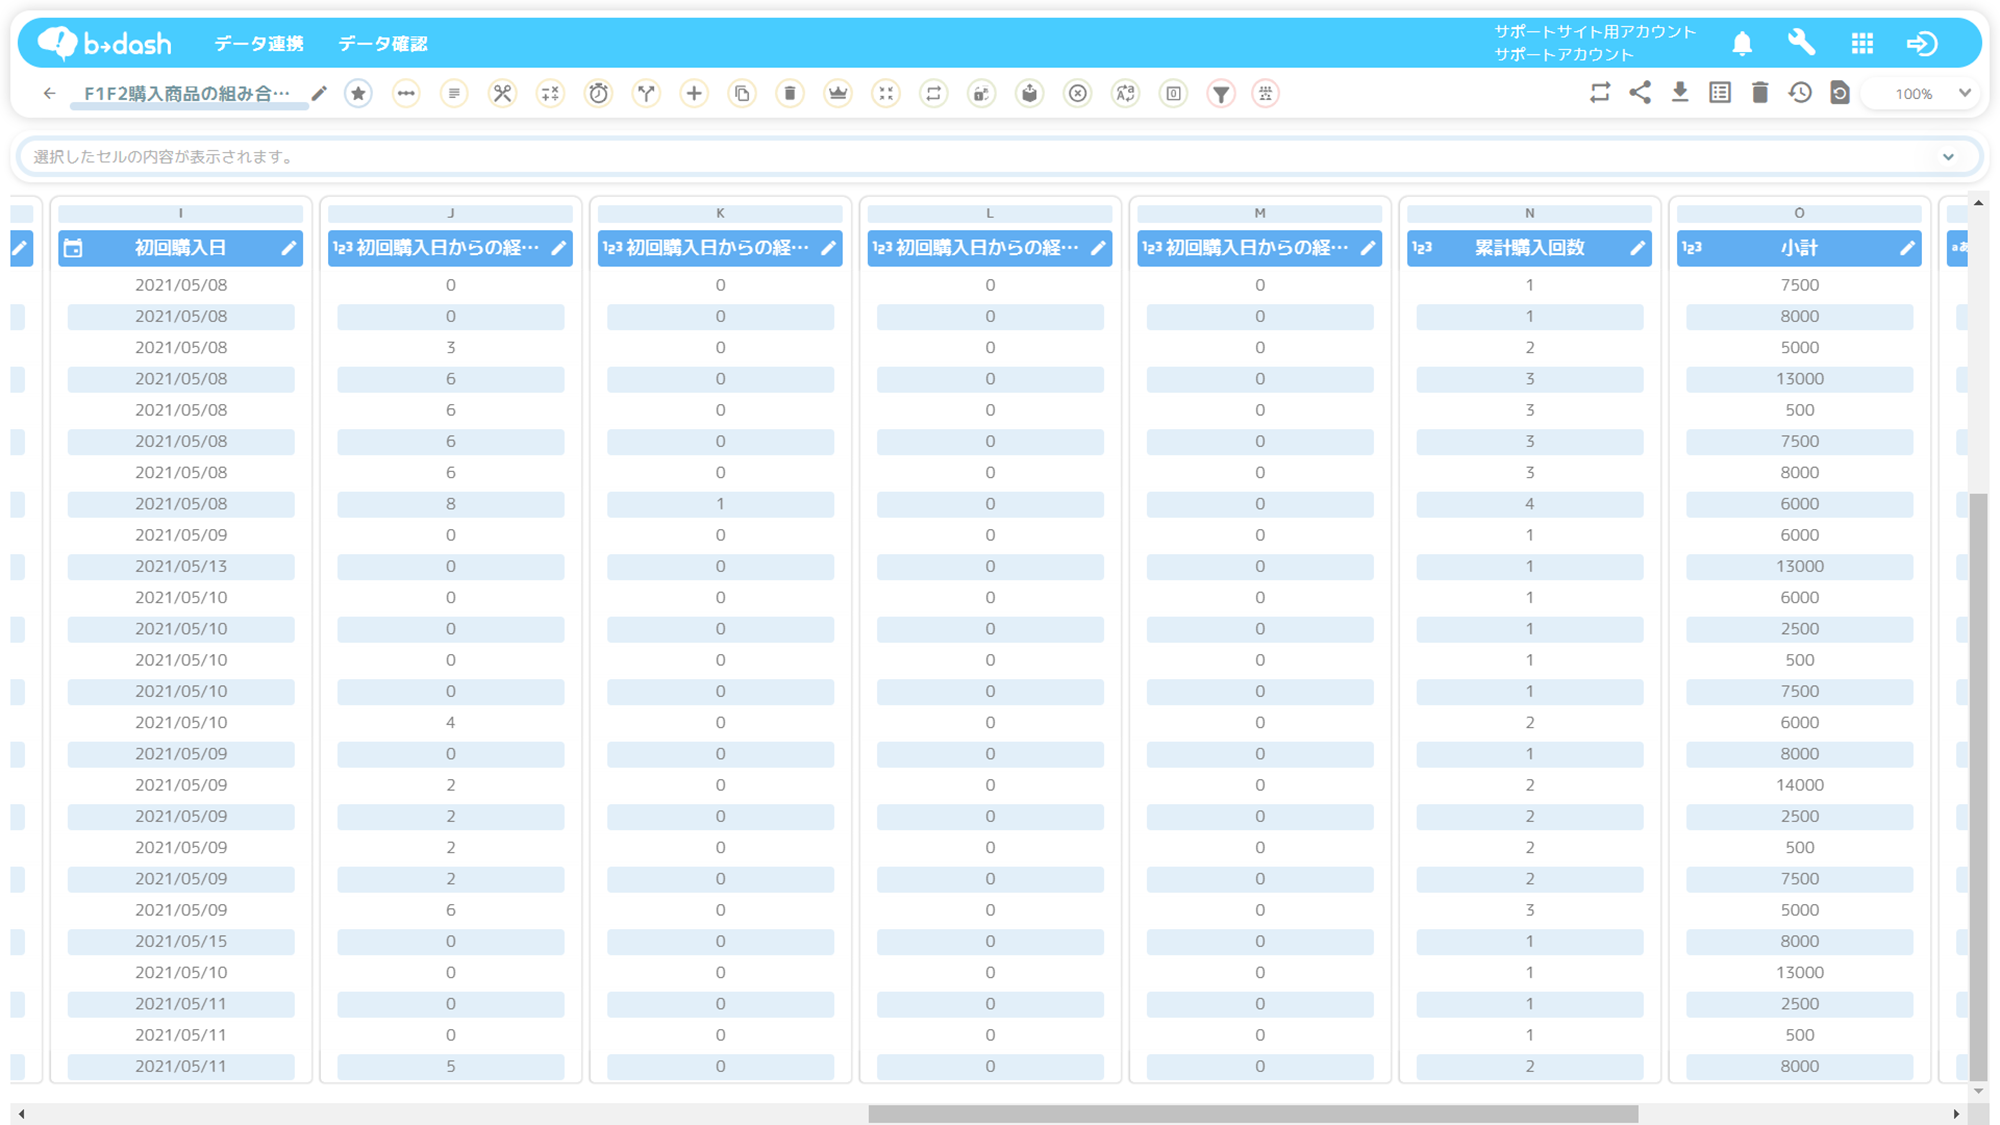Click the collapse arrows icon in the toolbar

[886, 93]
